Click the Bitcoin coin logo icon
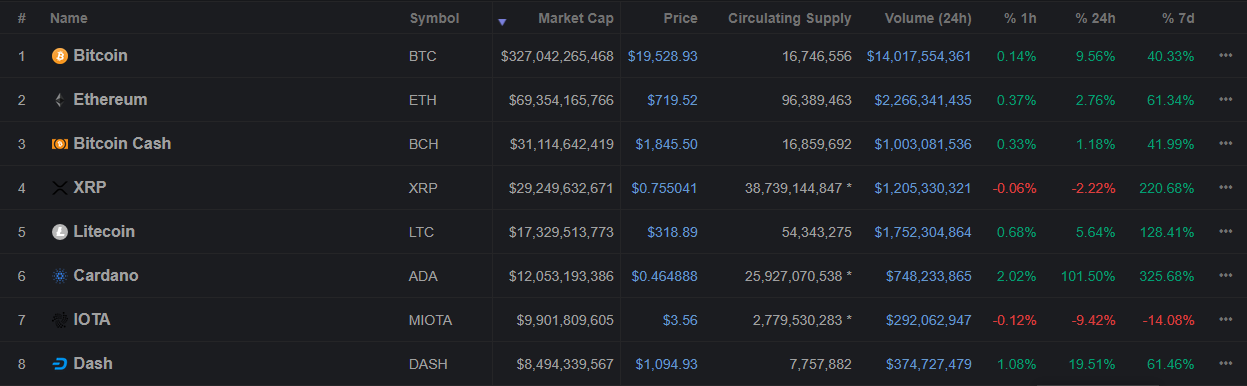Viewport: 1247px width, 386px height. (60, 56)
